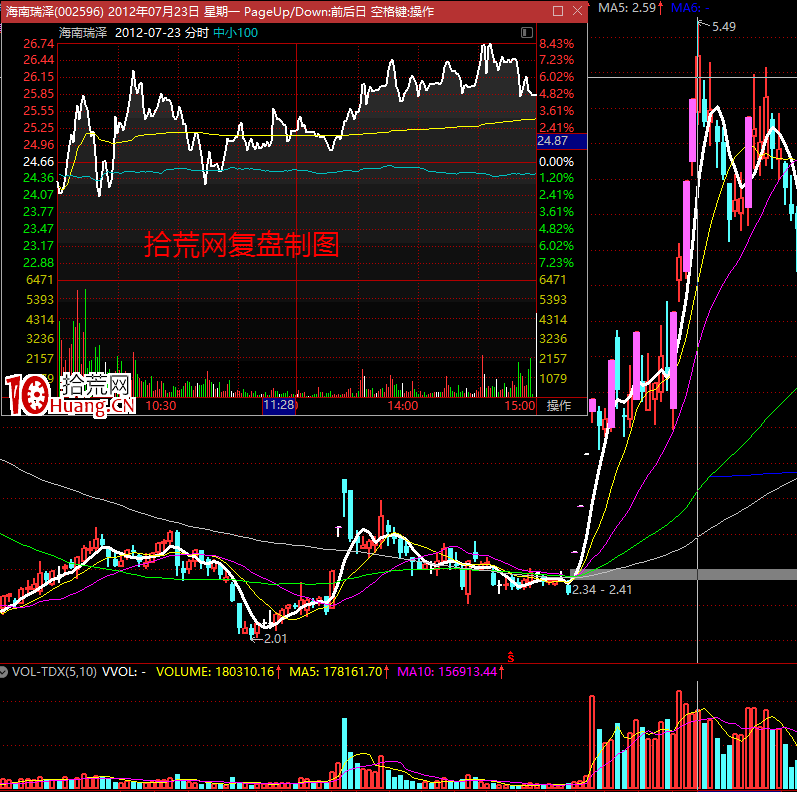Click the 8.43% percent axis label
The image size is (797, 792).
[557, 44]
